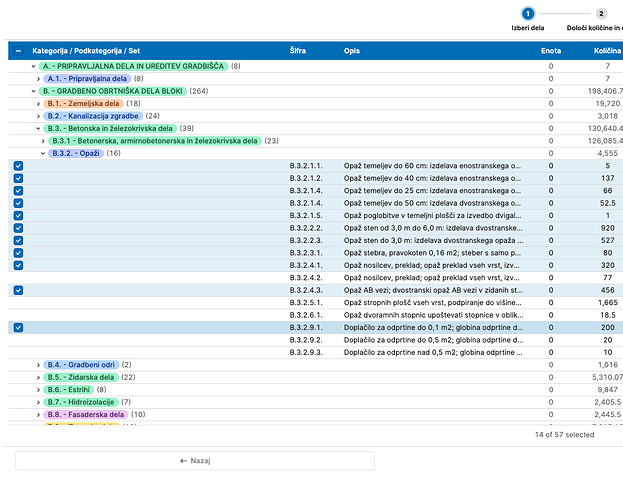Viewport: 623px width, 500px height.
Task: Collapse B. Gradbeno obrtniška dela bloki
Action: click(34, 91)
